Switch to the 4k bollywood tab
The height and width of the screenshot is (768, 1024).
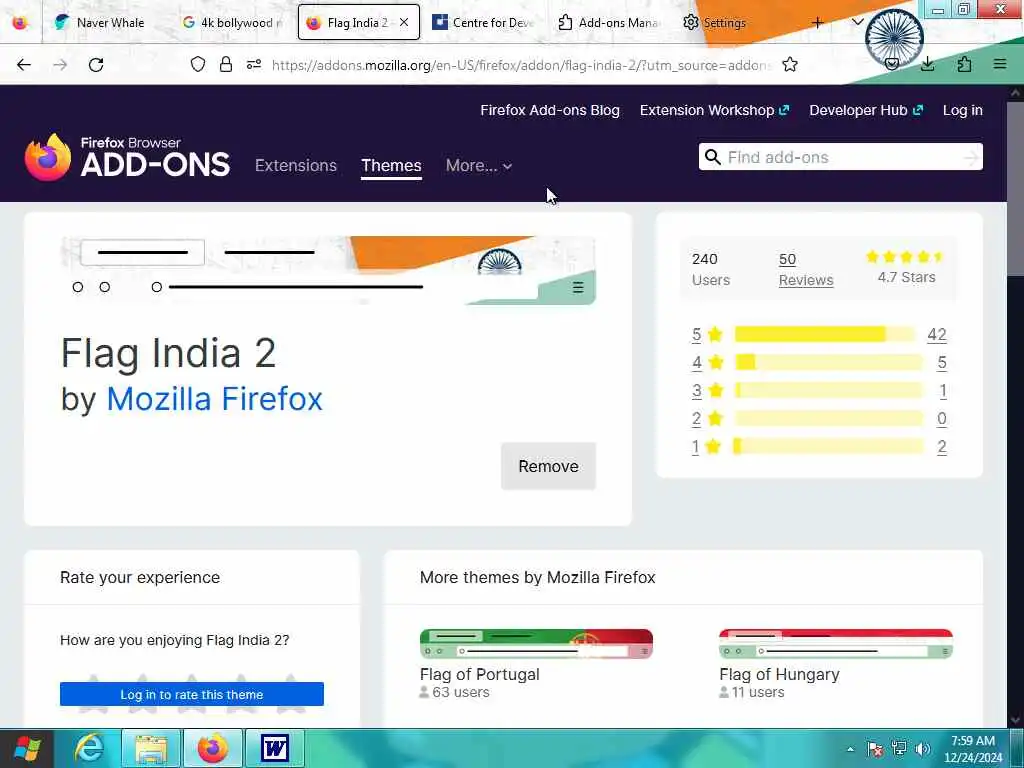point(233,23)
